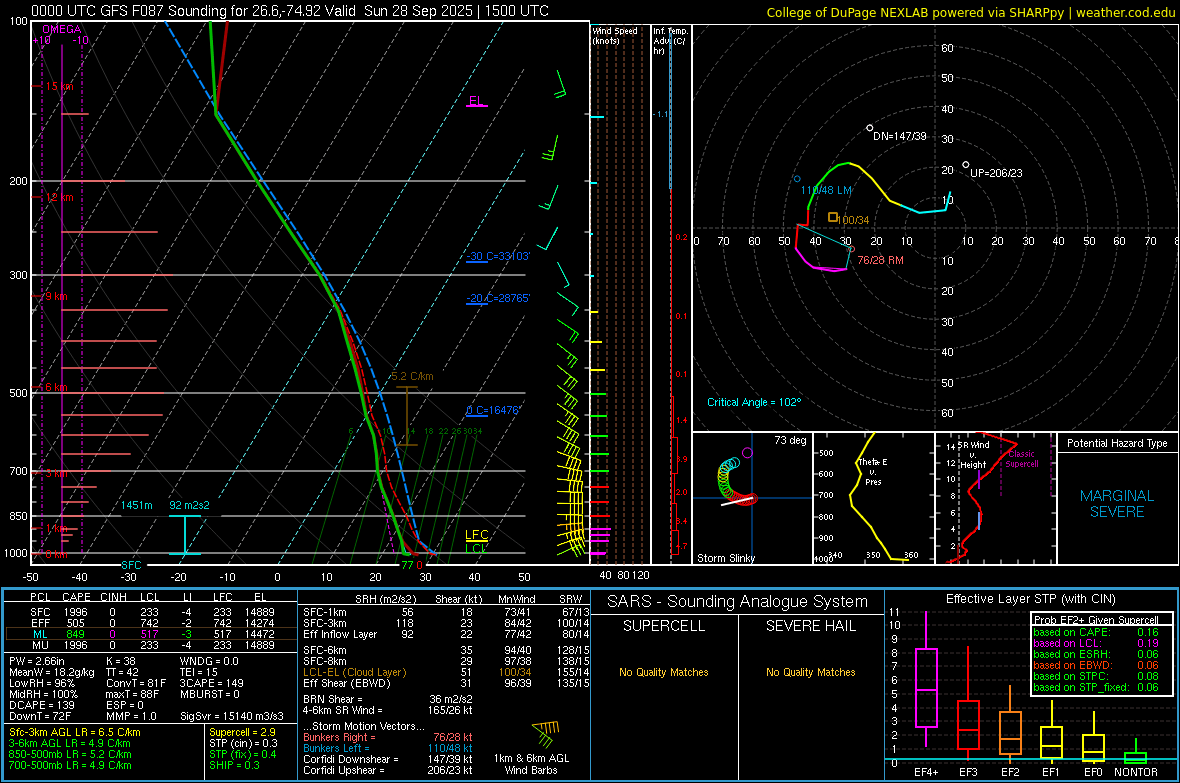
Task: Click the yellow LFC label on the skew-T
Action: [476, 535]
